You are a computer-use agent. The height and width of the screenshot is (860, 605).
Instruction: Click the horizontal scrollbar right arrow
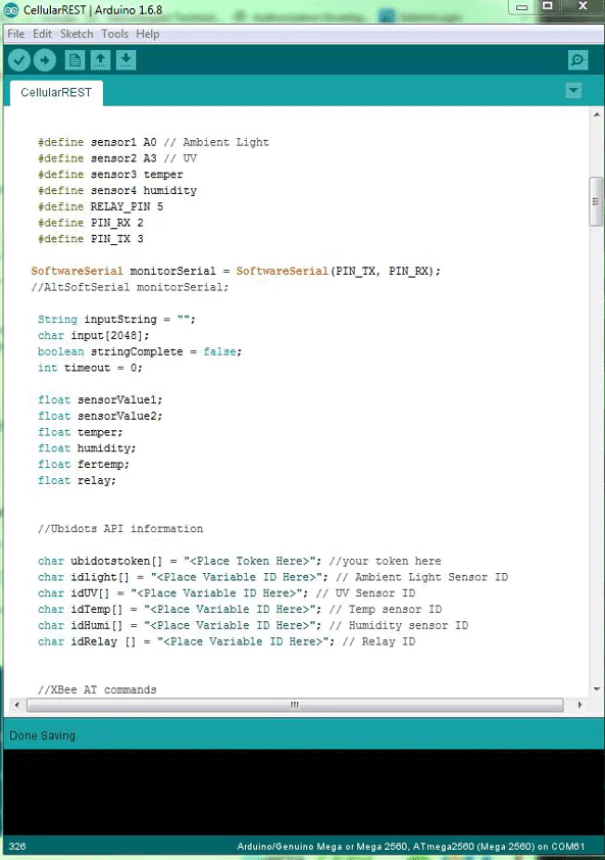pos(580,705)
